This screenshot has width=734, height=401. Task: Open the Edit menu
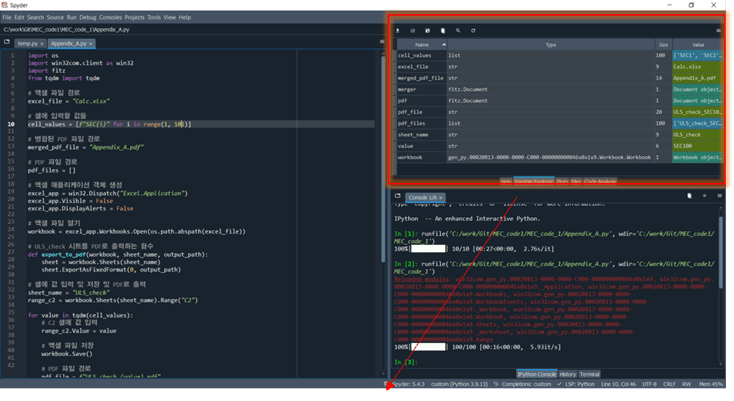tap(19, 17)
